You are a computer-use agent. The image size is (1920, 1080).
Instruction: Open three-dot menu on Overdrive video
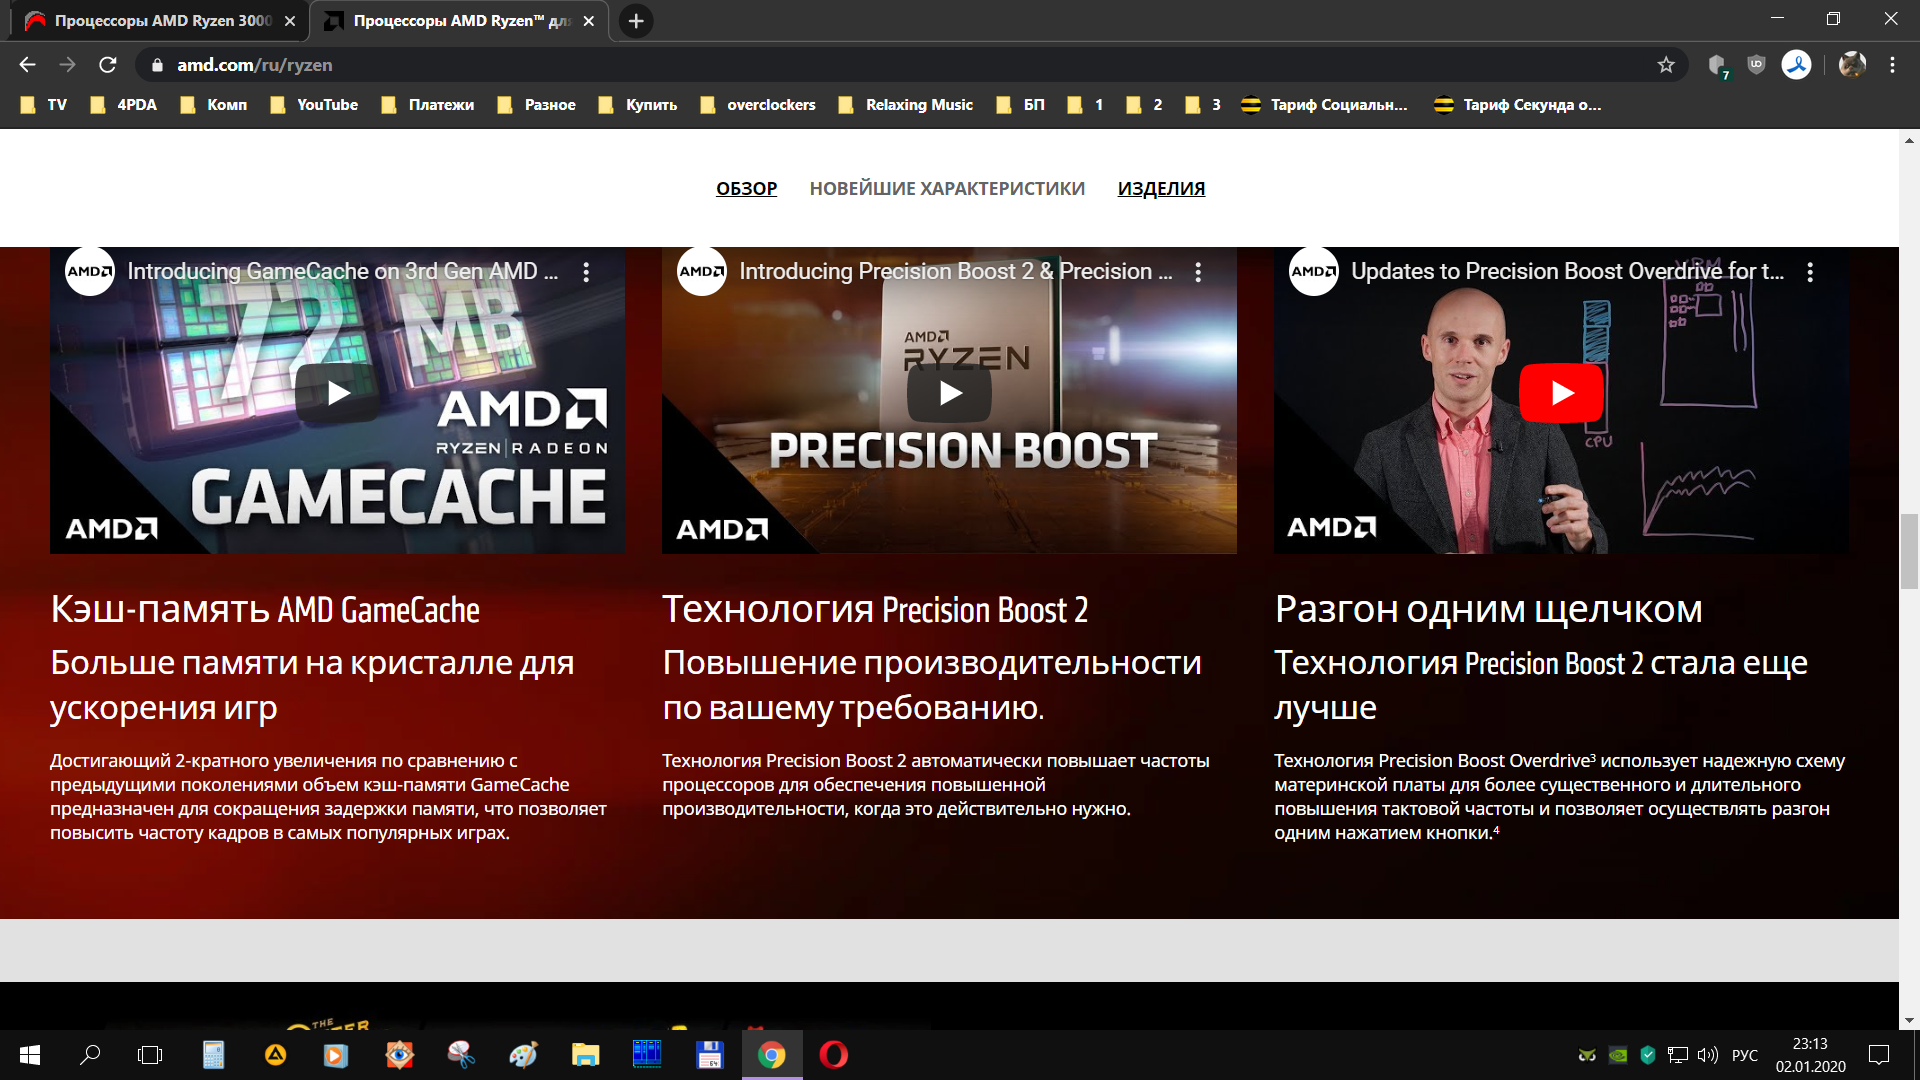(1809, 272)
